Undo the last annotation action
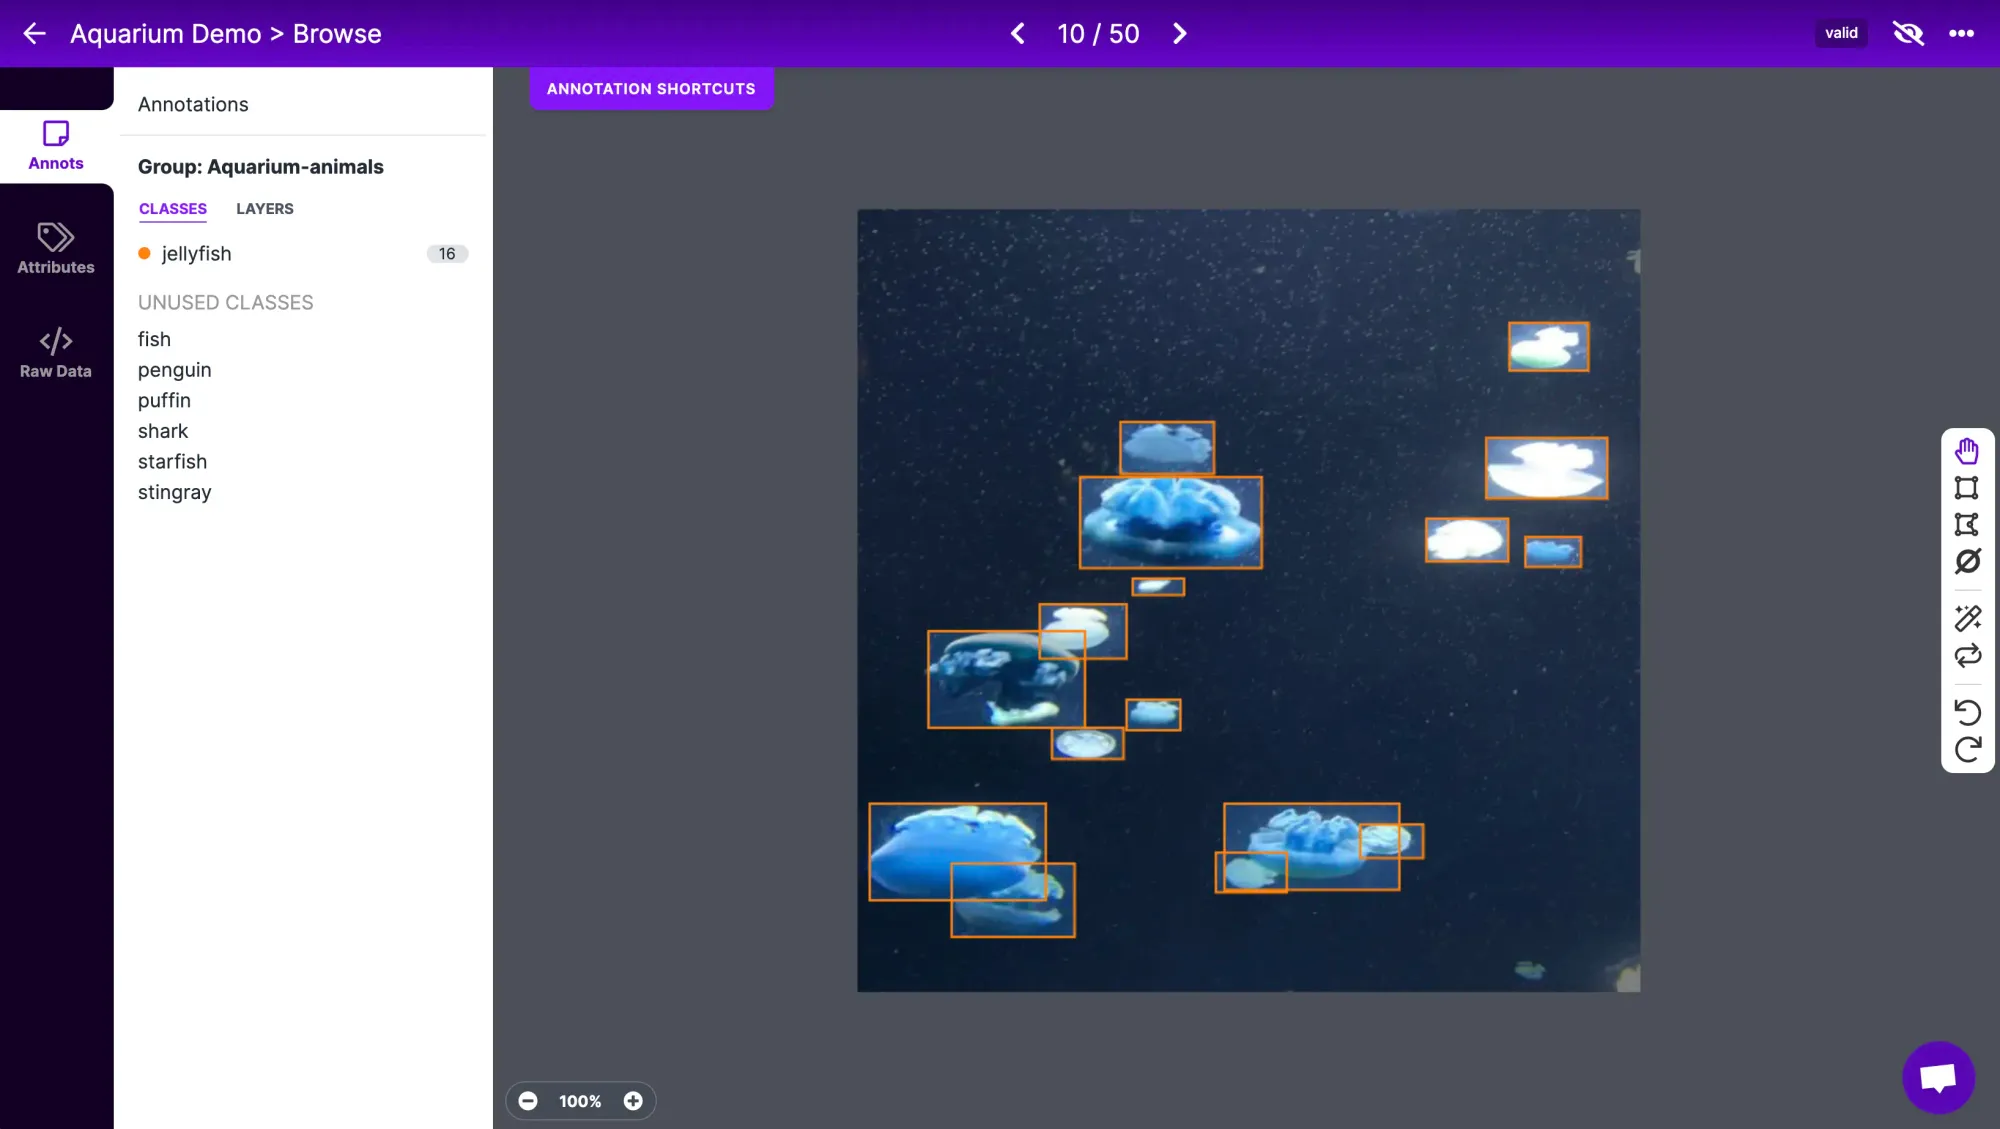The height and width of the screenshot is (1129, 2000). (1967, 712)
